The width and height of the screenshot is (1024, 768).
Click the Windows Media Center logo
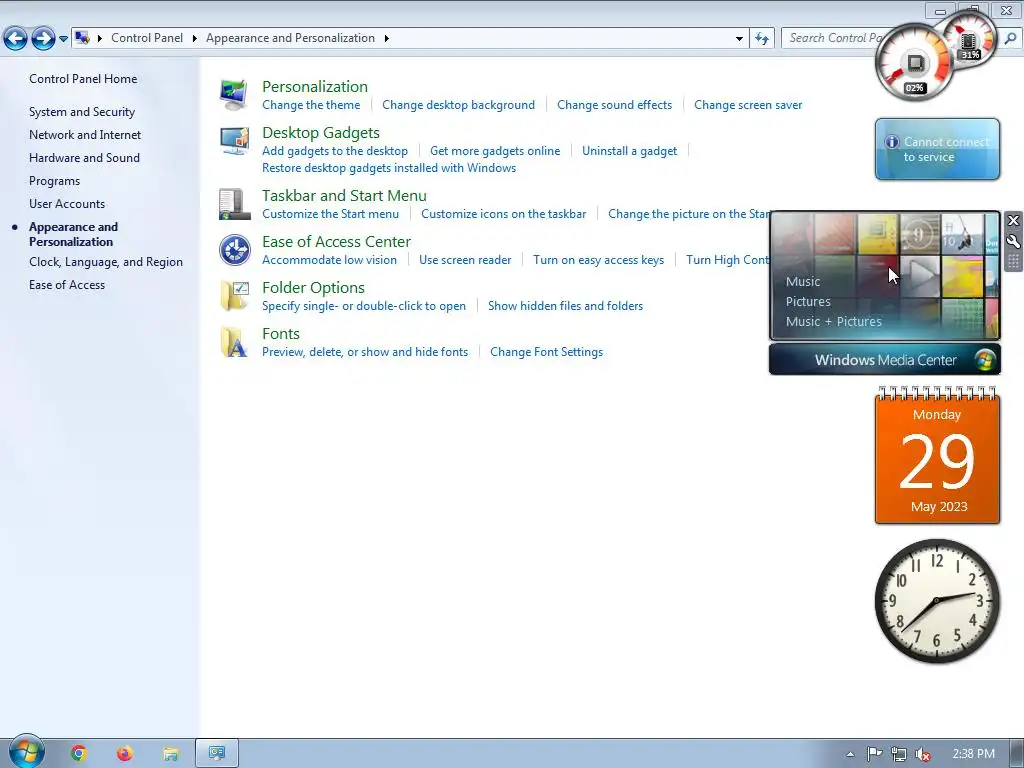985,360
